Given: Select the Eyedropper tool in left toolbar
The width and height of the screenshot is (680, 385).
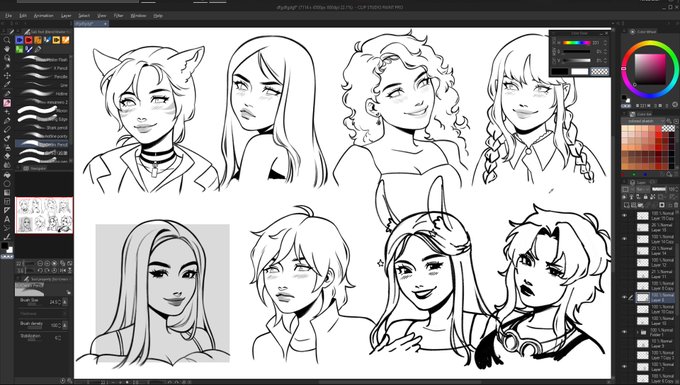Looking at the screenshot, I should point(7,85).
